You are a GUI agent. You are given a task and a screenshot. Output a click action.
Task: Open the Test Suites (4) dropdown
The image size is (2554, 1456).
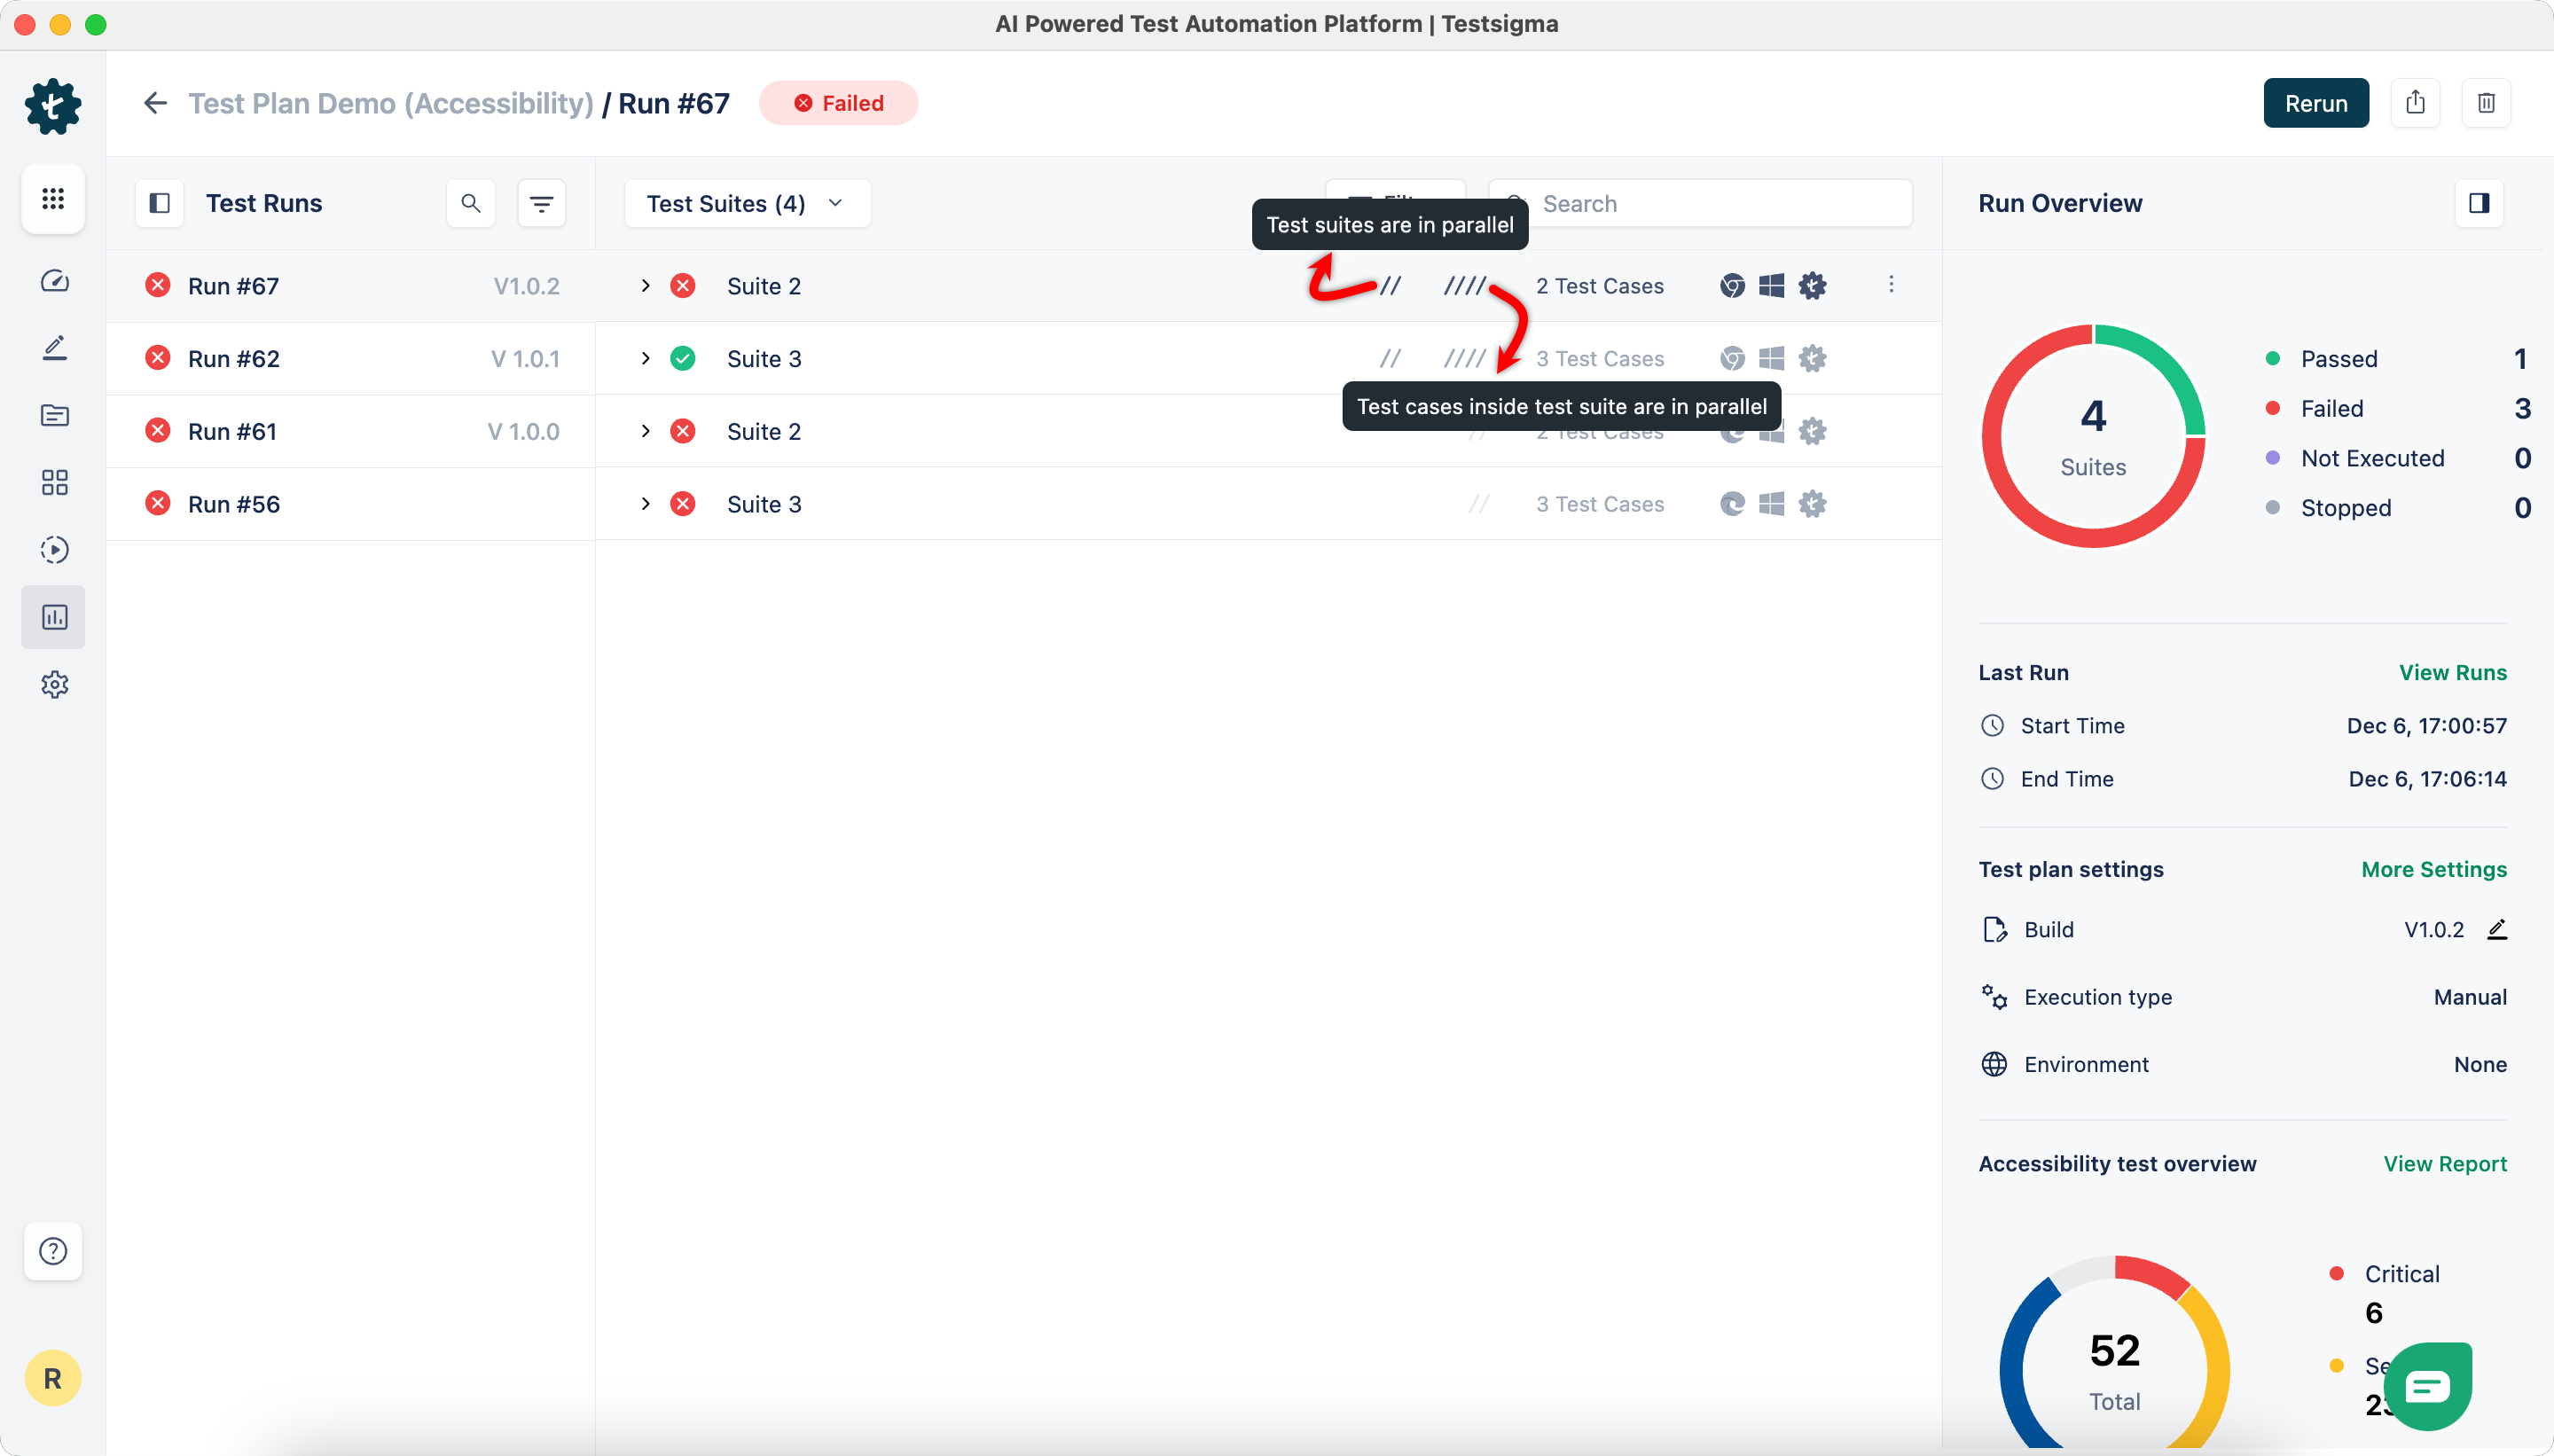[x=746, y=203]
